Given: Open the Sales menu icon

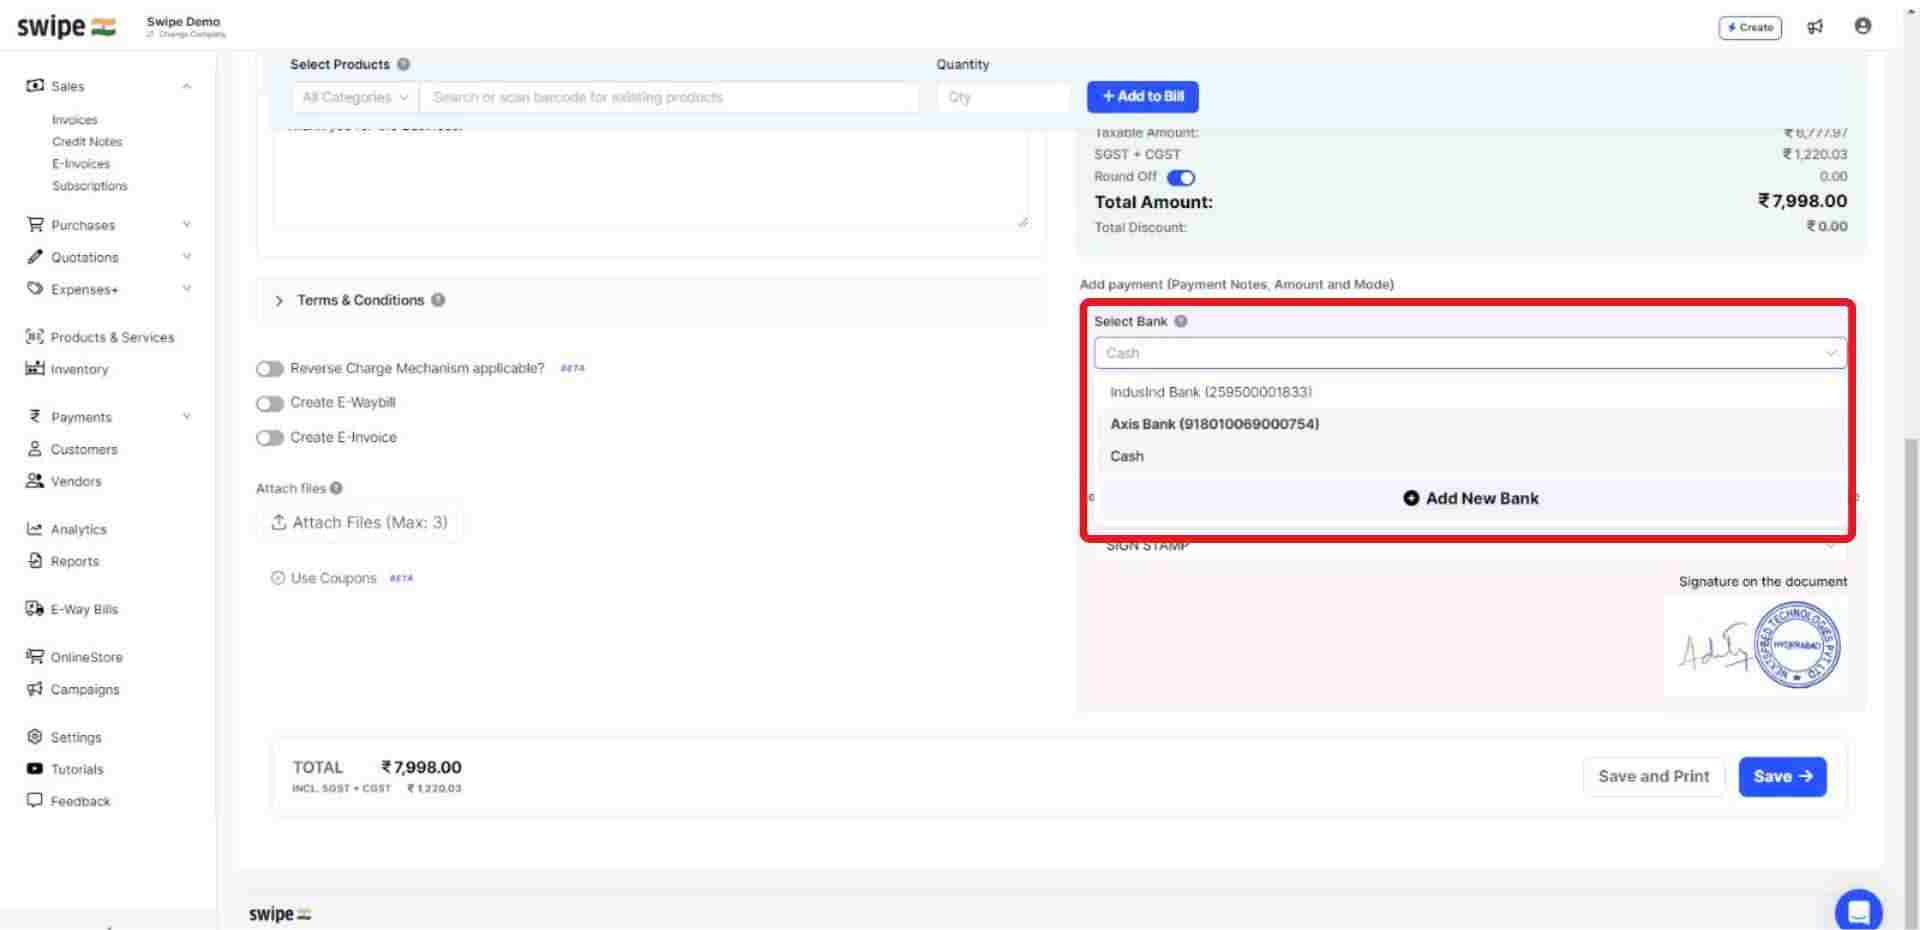Looking at the screenshot, I should click(35, 86).
